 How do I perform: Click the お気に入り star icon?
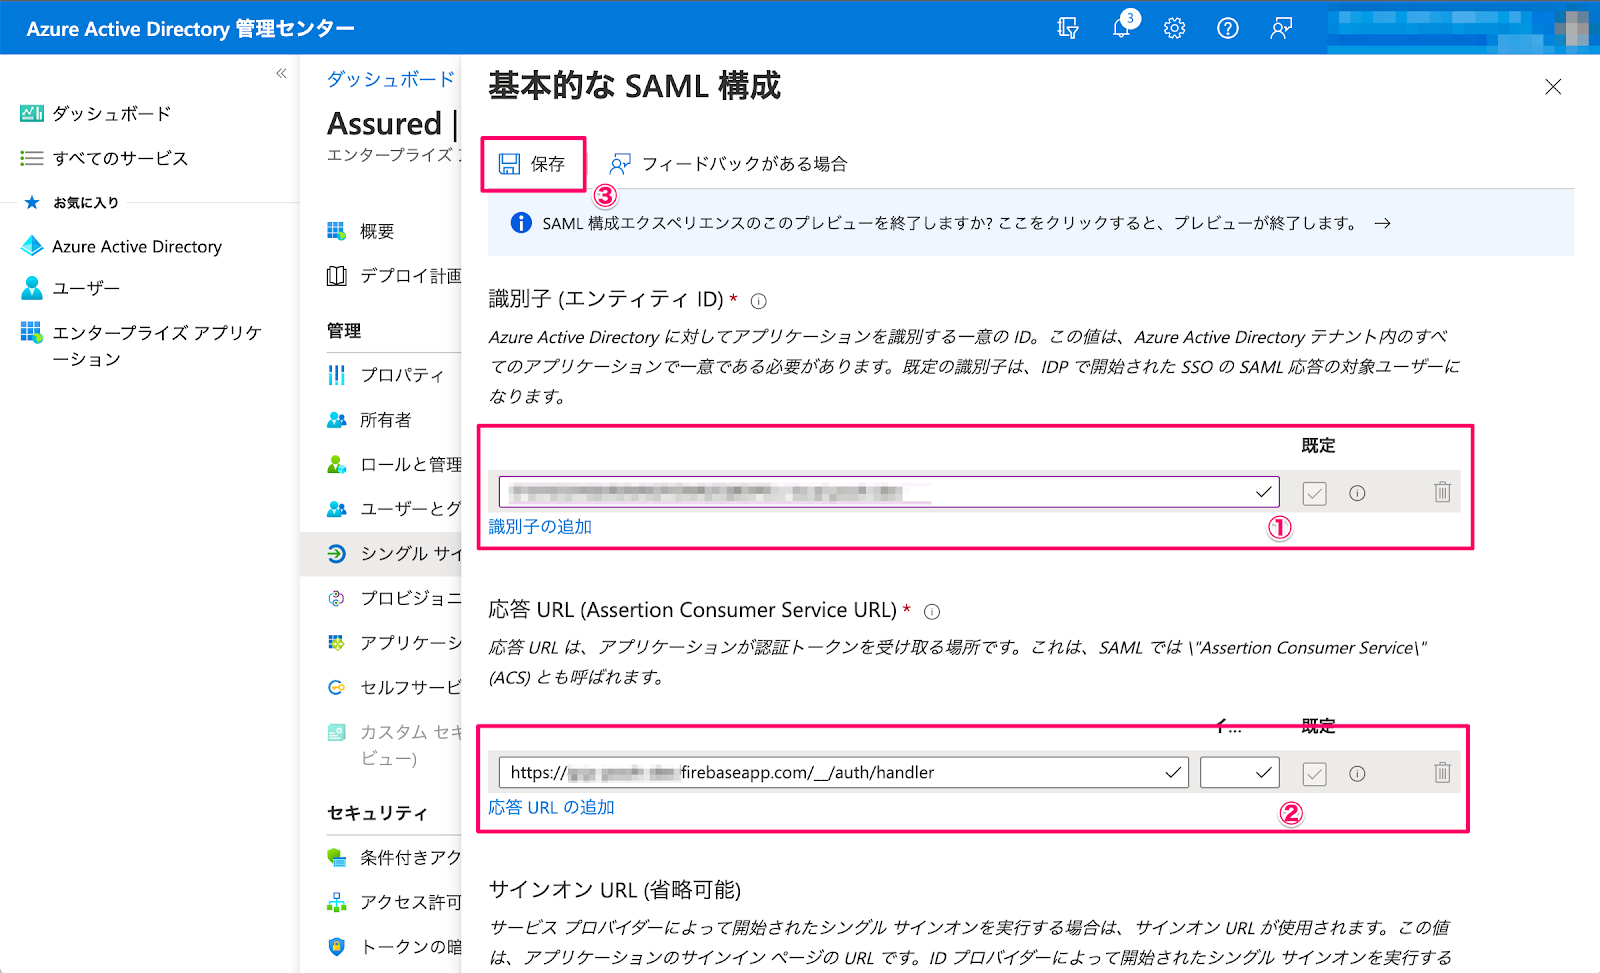click(x=32, y=202)
